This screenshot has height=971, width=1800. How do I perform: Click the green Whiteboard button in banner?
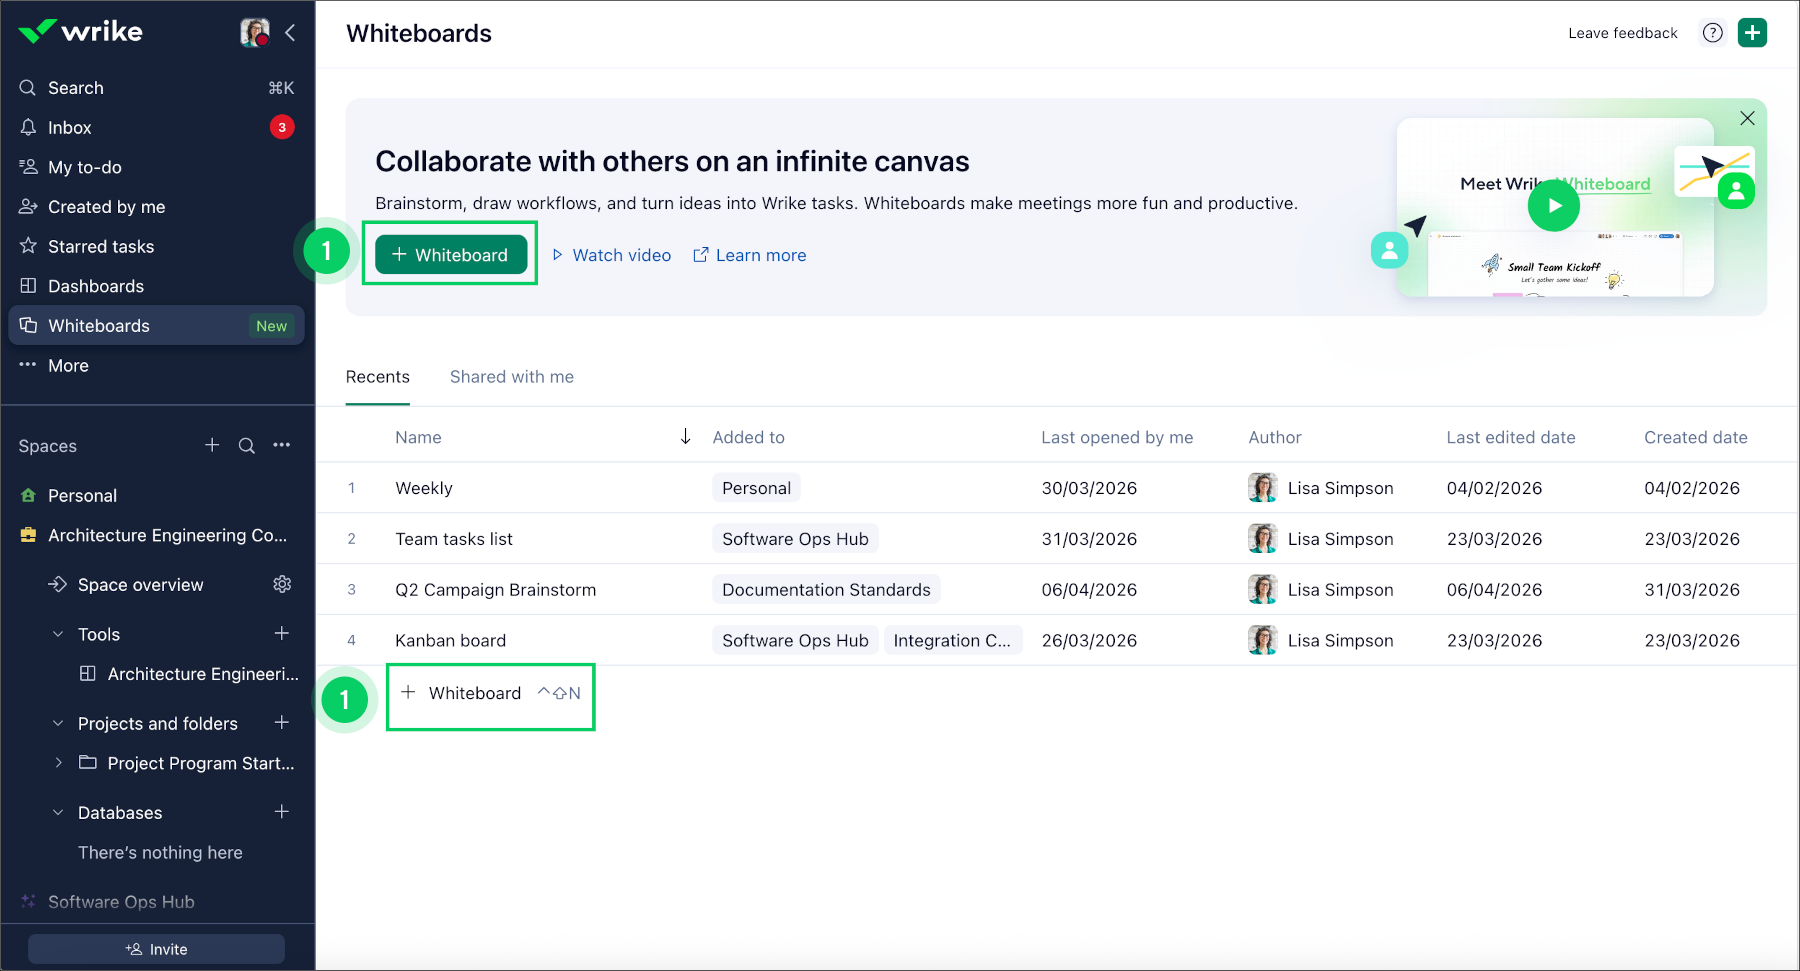451,255
